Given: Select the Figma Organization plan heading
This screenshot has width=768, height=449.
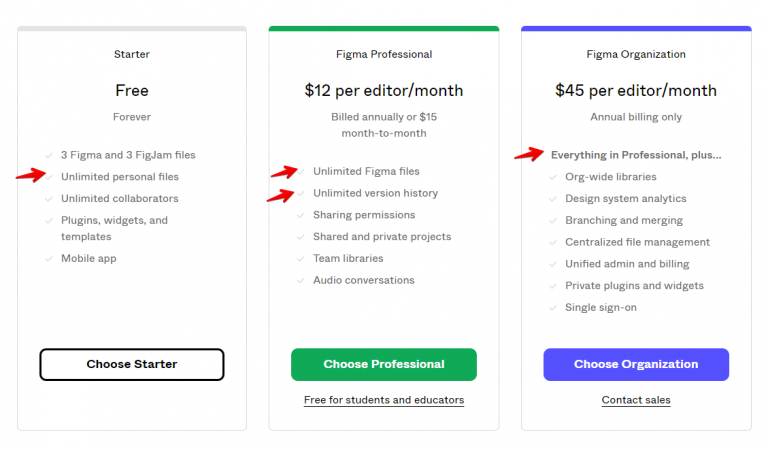Looking at the screenshot, I should coord(636,54).
